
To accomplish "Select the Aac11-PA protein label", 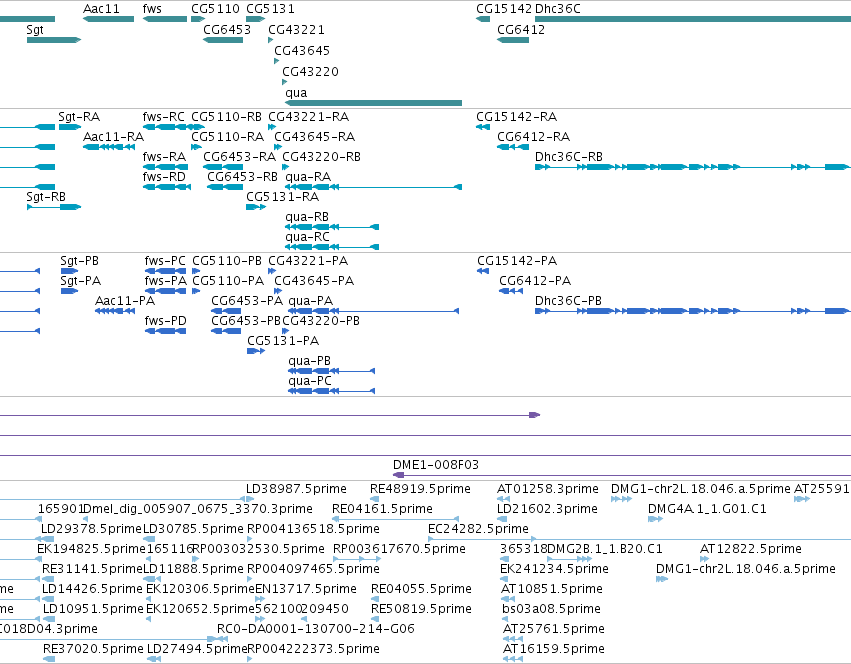I will tap(125, 301).
